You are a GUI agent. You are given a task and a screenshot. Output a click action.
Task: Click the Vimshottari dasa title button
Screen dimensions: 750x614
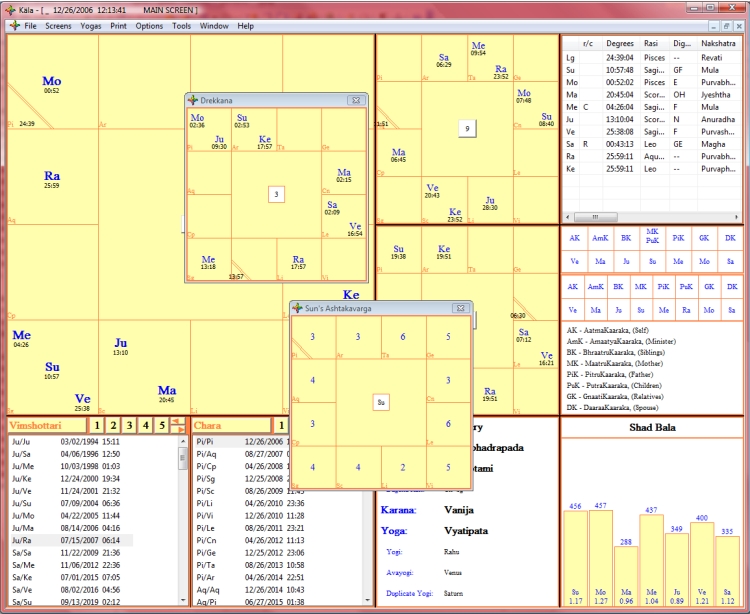47,425
